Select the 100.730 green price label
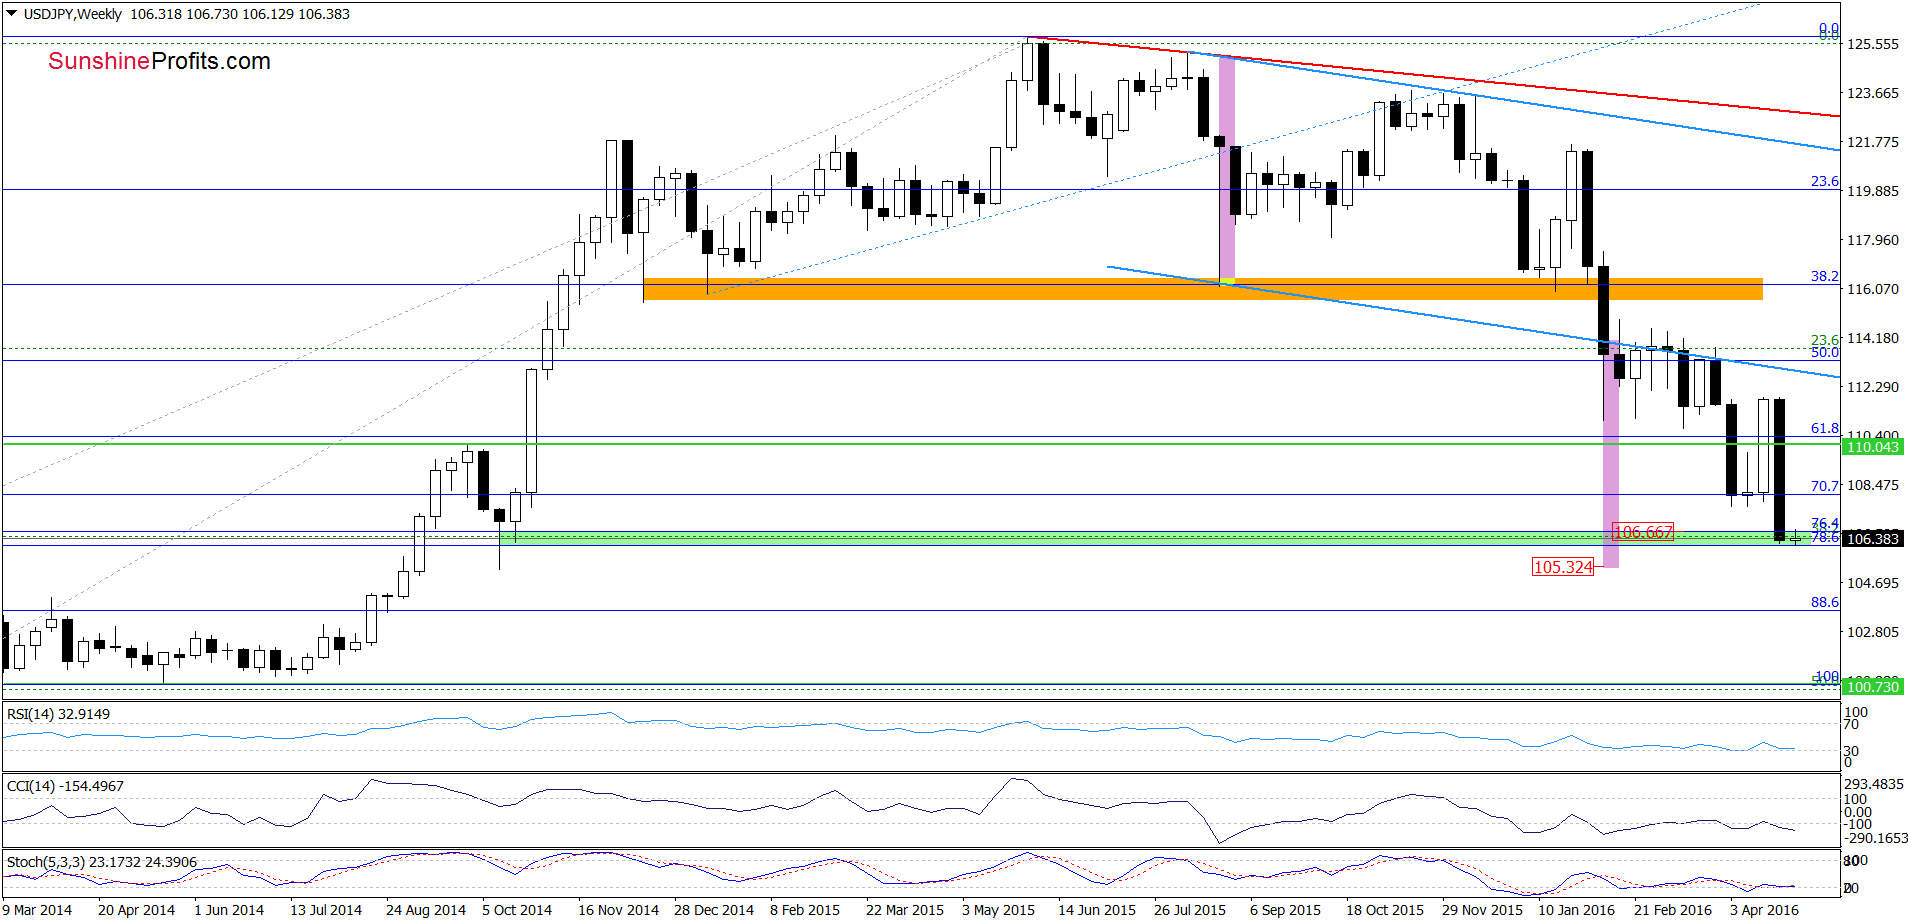This screenshot has width=1908, height=924. [1873, 687]
